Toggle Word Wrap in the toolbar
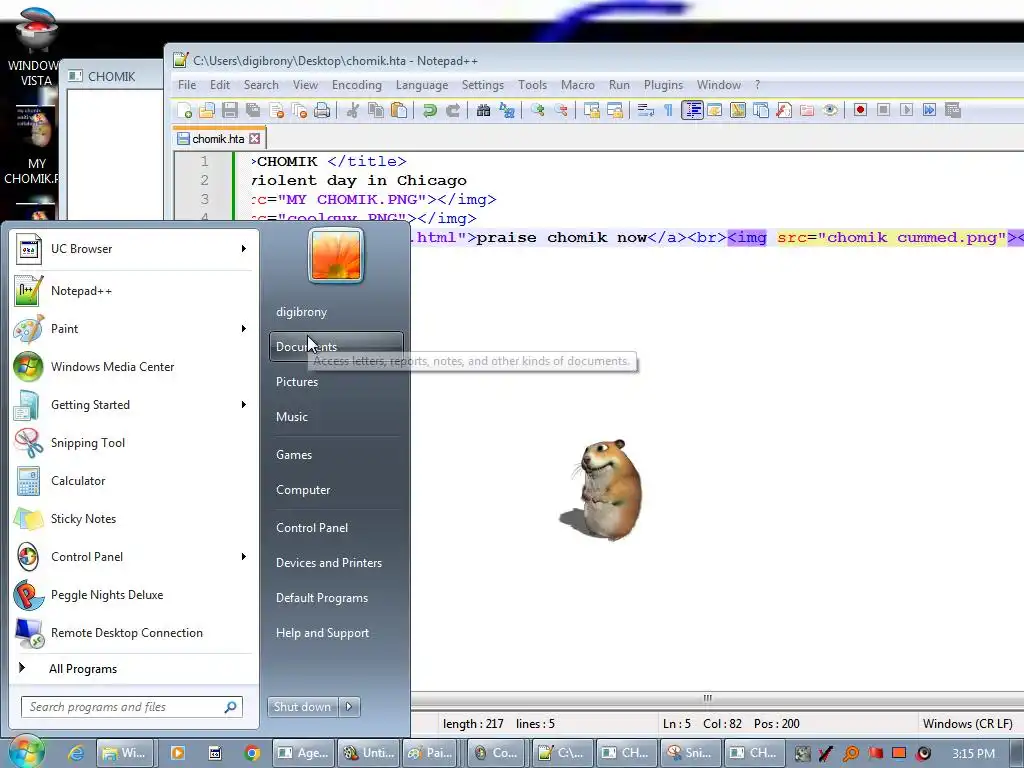The height and width of the screenshot is (768, 1024). tap(645, 110)
